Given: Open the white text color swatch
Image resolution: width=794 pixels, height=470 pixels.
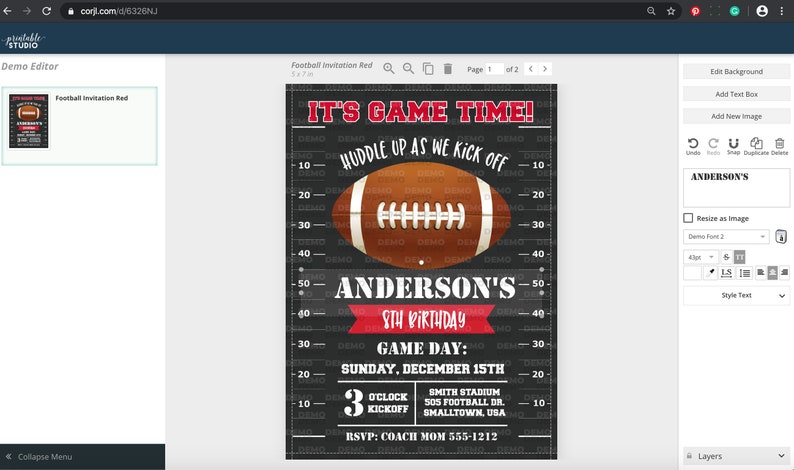Looking at the screenshot, I should tap(692, 272).
